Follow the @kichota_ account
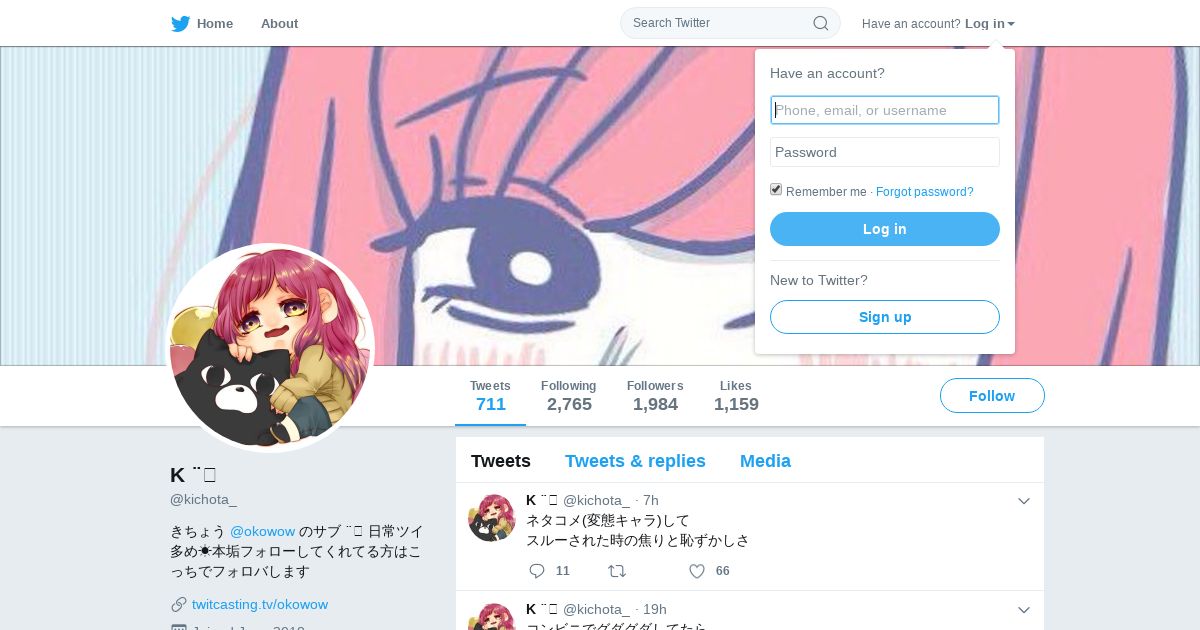 tap(992, 396)
